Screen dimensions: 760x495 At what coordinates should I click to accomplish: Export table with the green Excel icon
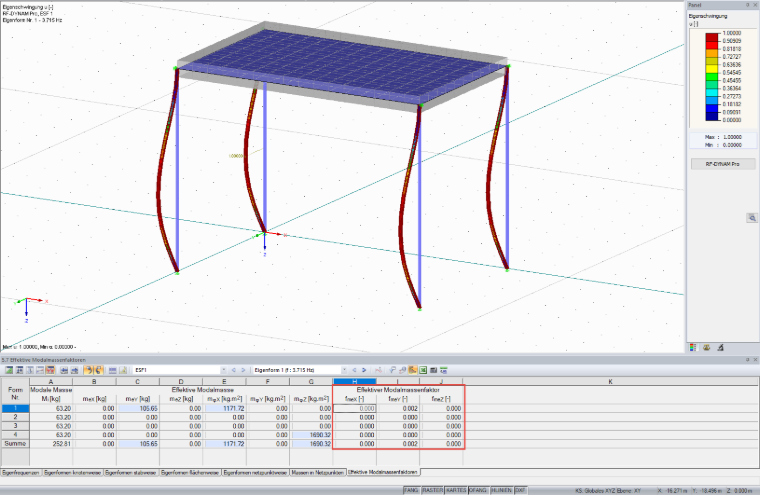point(423,370)
